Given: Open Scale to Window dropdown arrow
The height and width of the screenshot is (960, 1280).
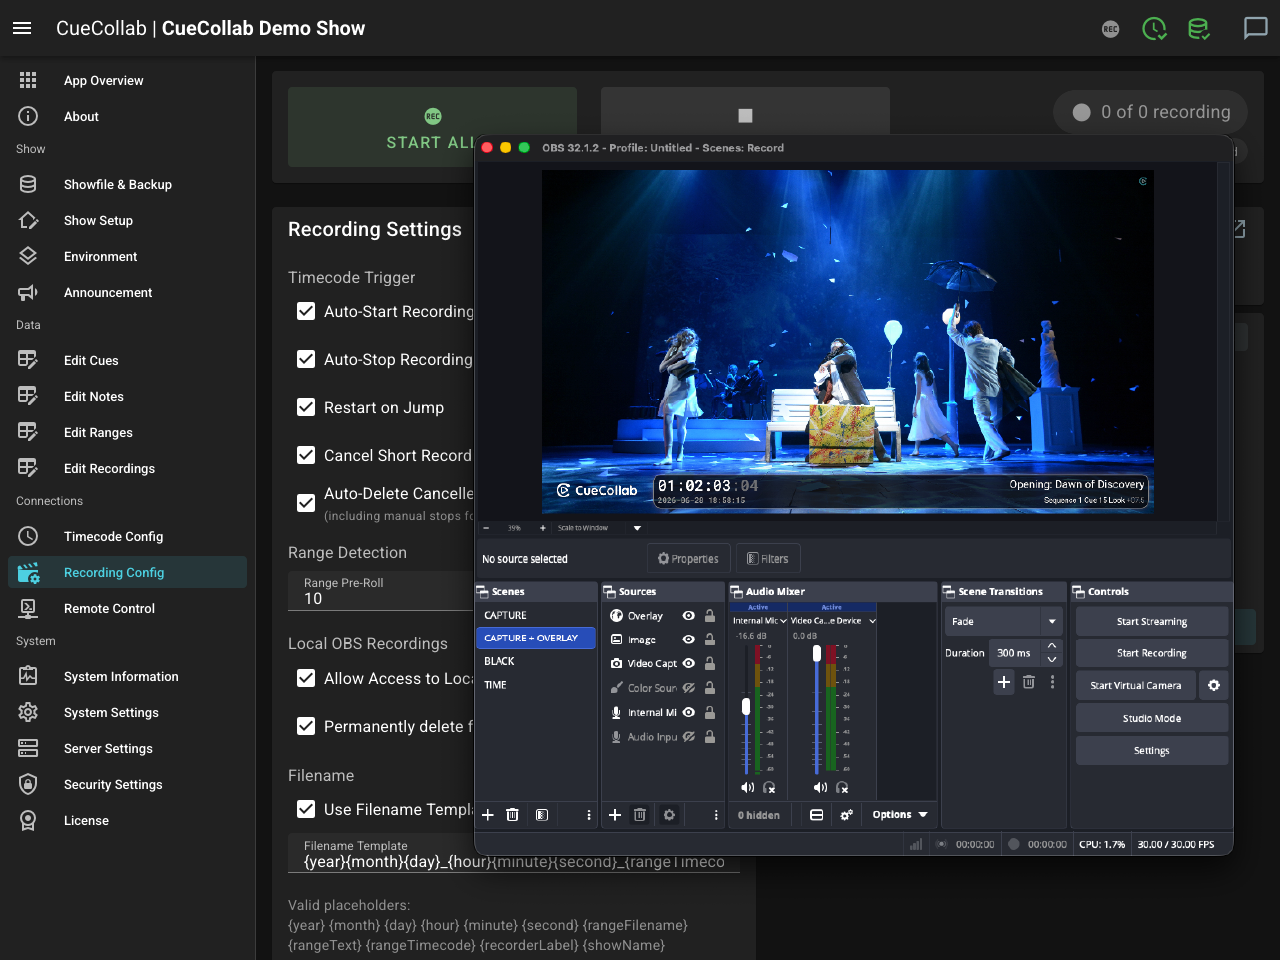Looking at the screenshot, I should coord(637,528).
